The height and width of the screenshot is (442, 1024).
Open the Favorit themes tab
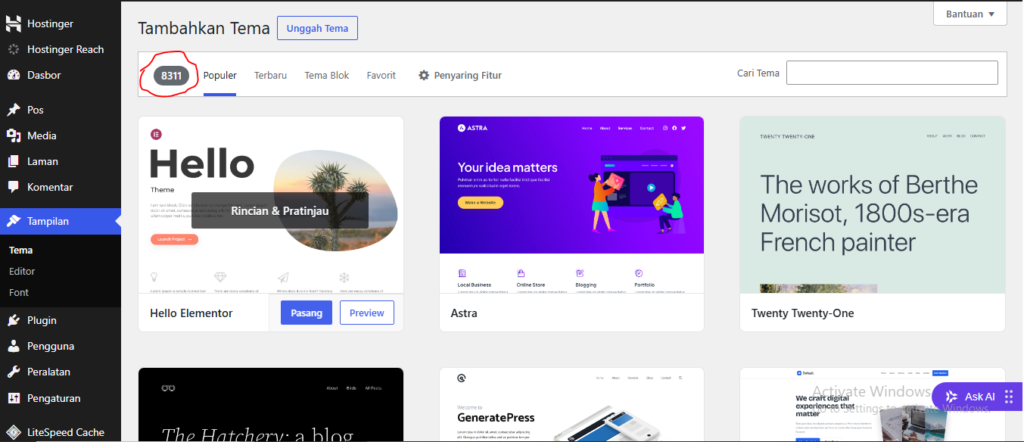click(x=381, y=75)
